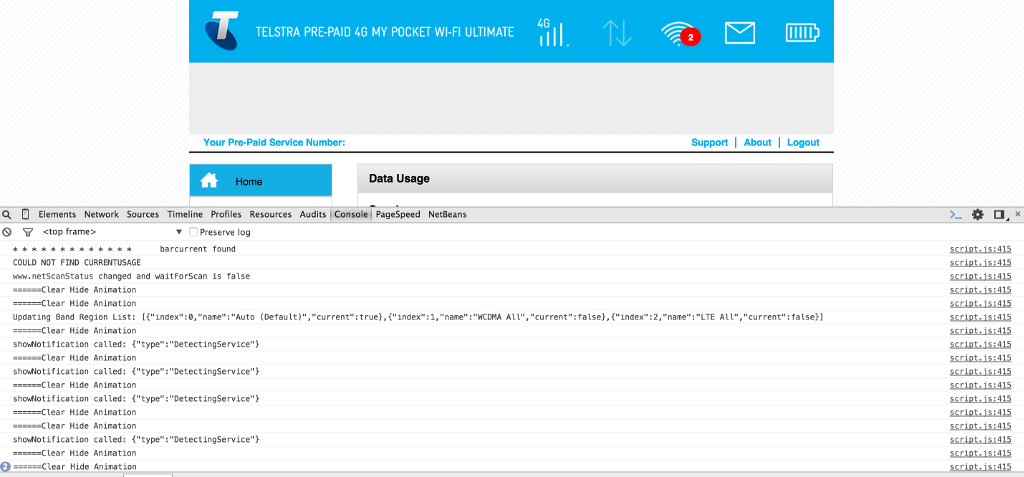Open script.js:415 link for COULD NOT FIND CURRENTUSAGE
Screen dimensions: 1024x477
[980, 263]
